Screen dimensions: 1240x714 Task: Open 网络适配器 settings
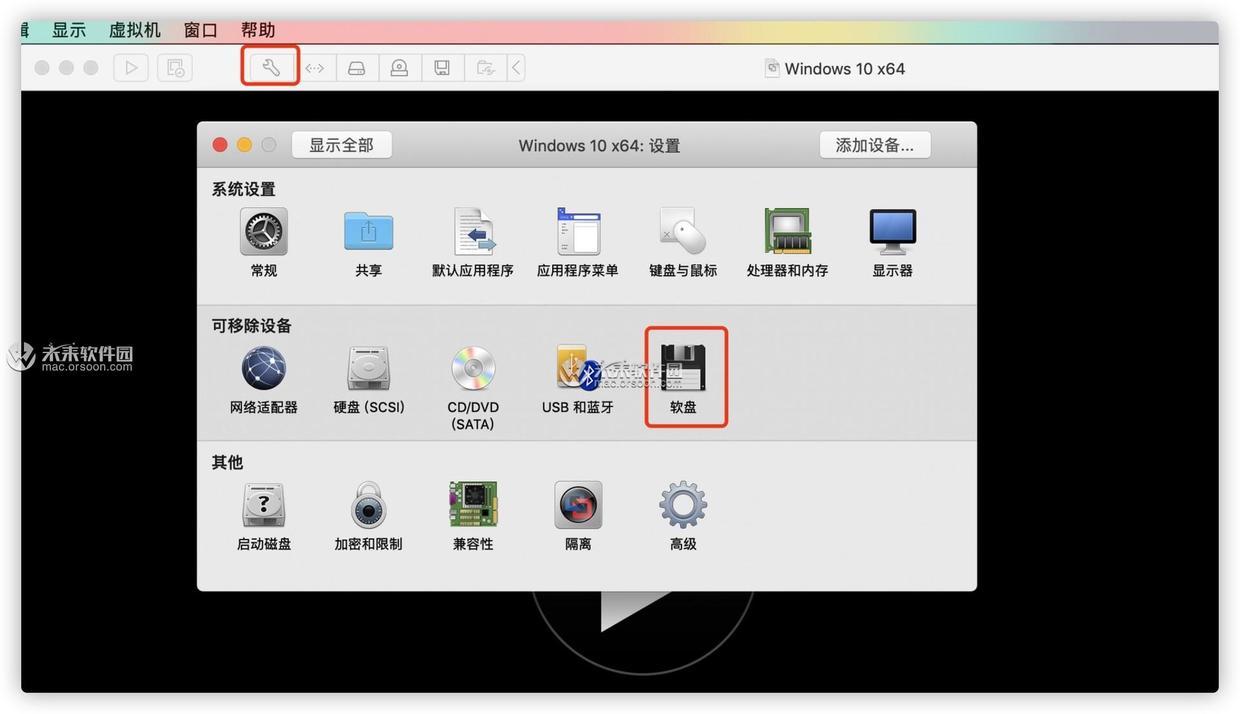click(264, 370)
